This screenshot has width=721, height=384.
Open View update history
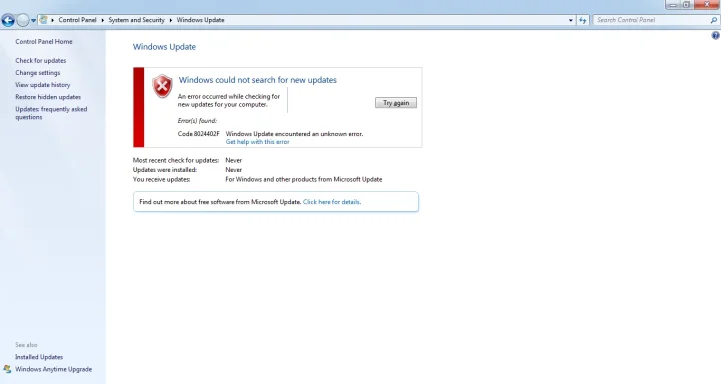[43, 85]
